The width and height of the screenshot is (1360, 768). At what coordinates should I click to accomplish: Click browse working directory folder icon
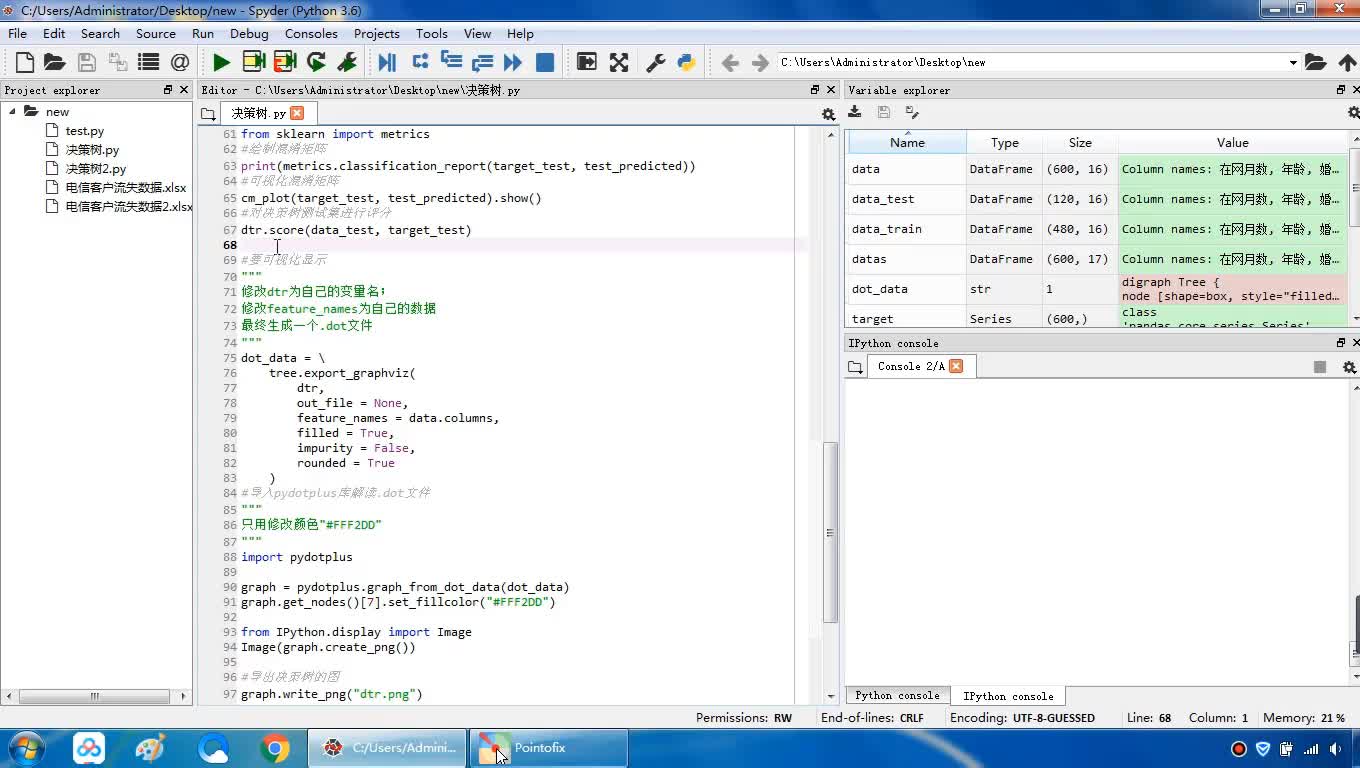1315,62
